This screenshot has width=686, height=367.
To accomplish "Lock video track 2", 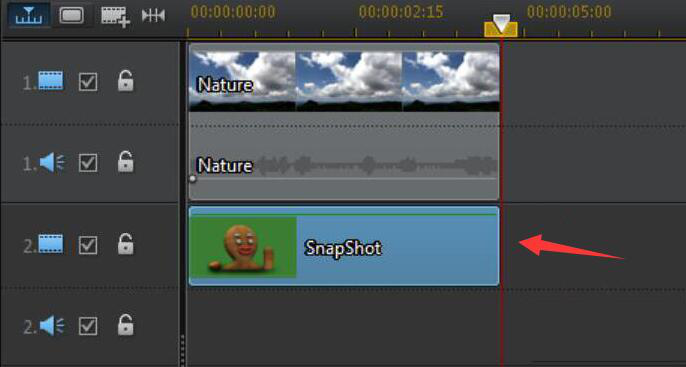I will 126,244.
